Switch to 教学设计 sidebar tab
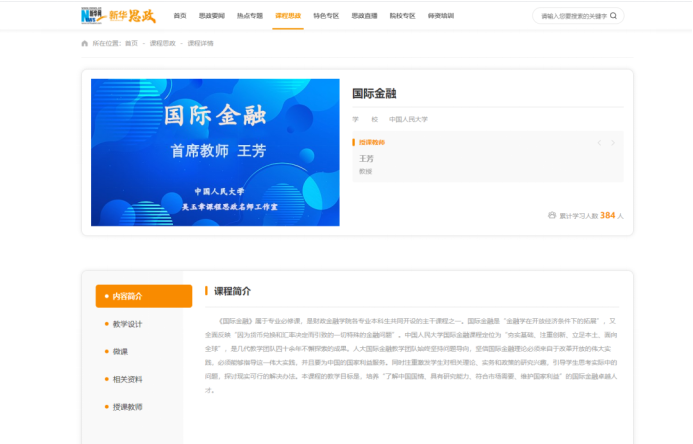 [x=127, y=324]
